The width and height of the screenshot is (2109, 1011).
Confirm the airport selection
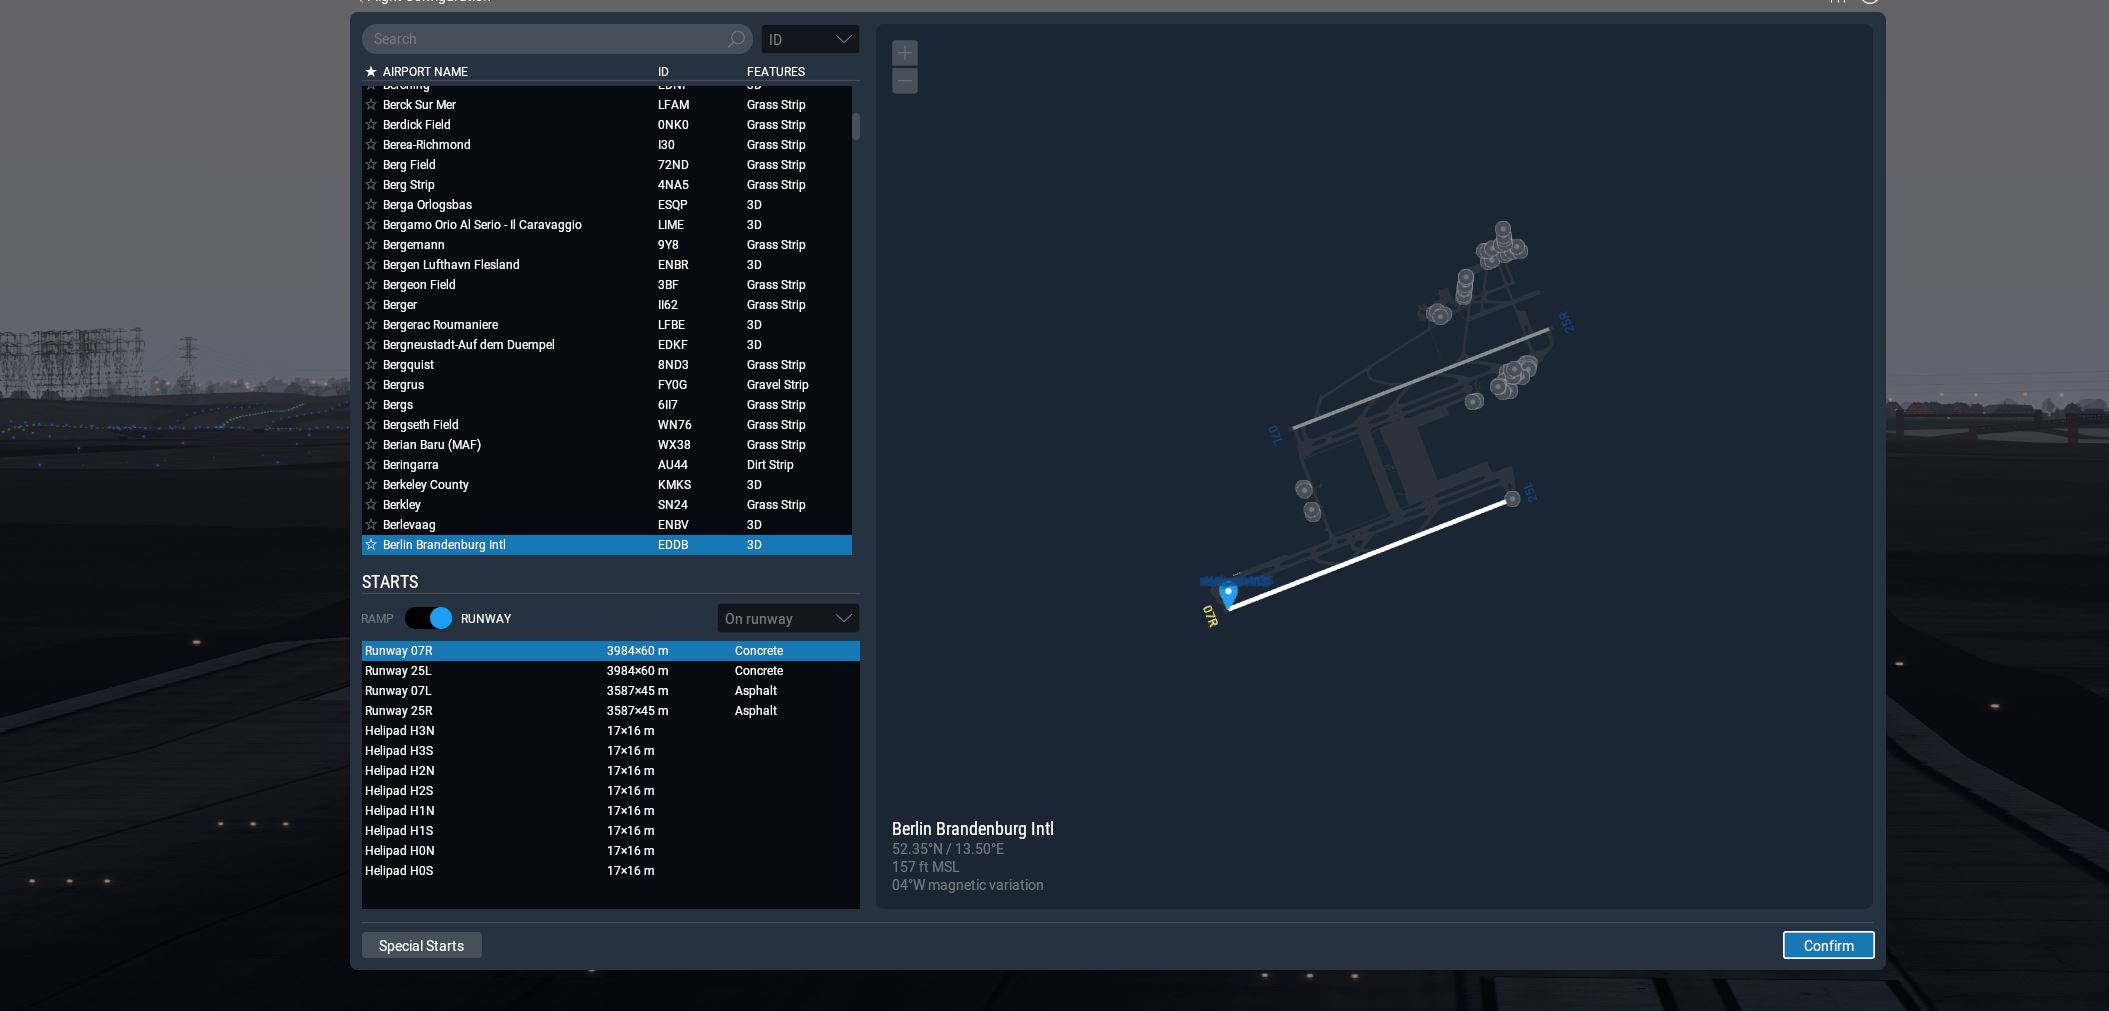pos(1828,945)
